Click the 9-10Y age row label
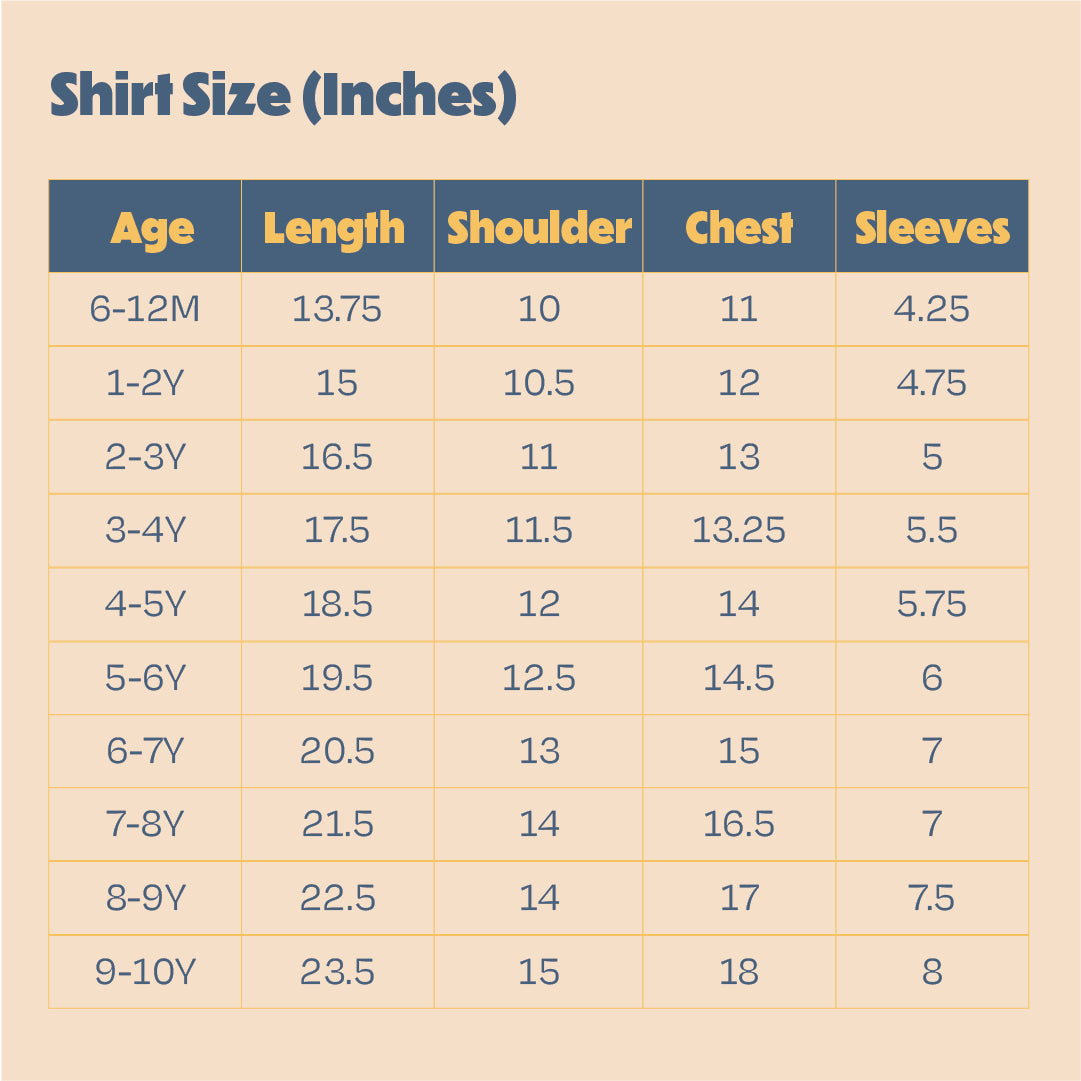Image resolution: width=1081 pixels, height=1081 pixels. tap(145, 971)
